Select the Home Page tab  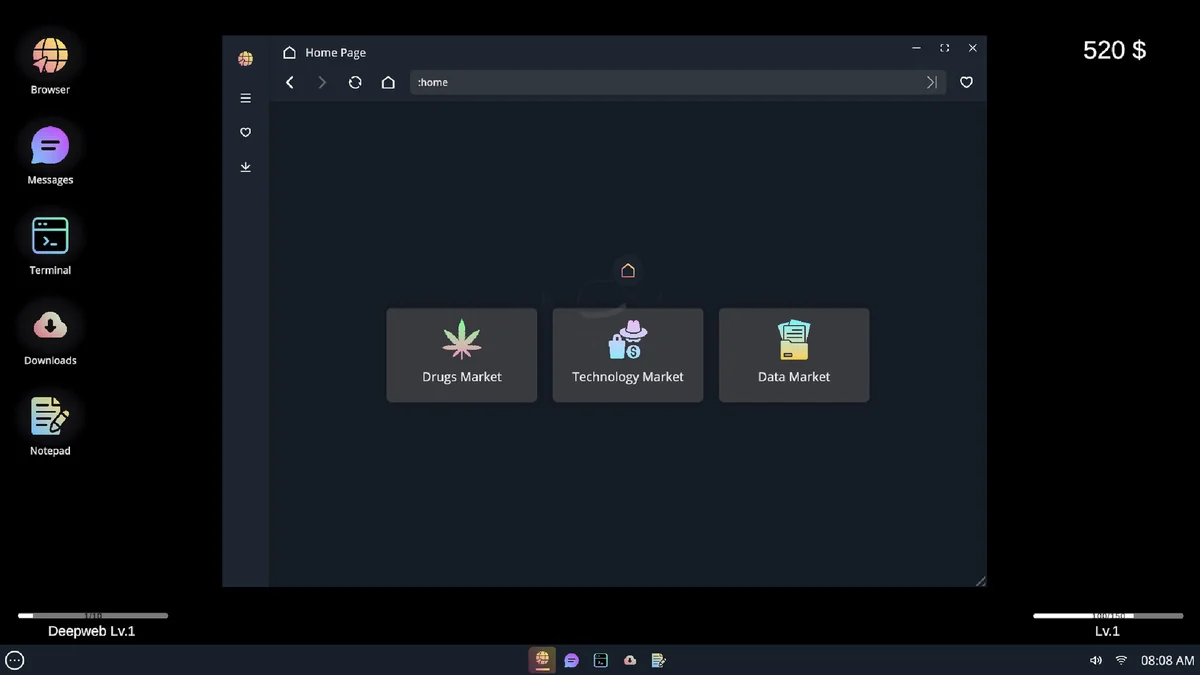[334, 52]
